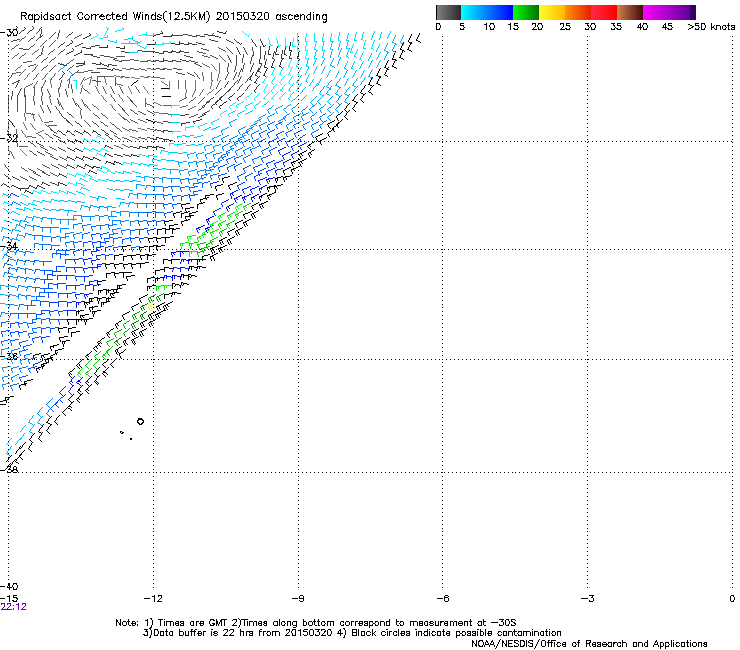The image size is (740, 650).
Task: Click the "40" label under the color legend
Action: tap(642, 27)
